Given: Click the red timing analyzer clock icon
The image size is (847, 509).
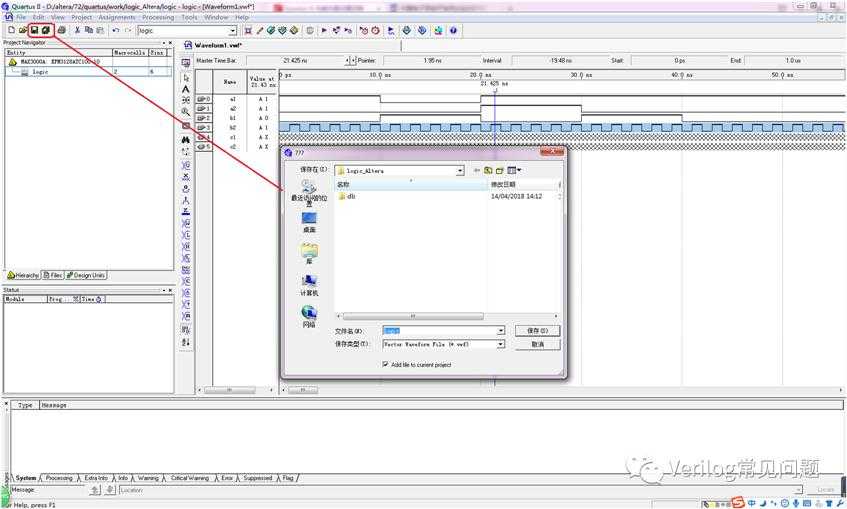Looking at the screenshot, I should pyautogui.click(x=375, y=31).
